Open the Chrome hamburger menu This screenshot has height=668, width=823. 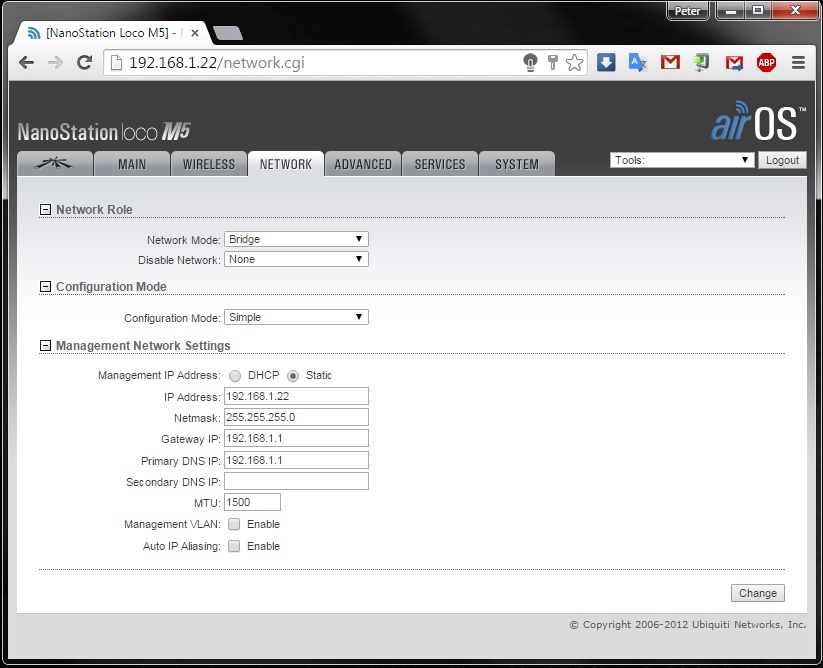(798, 62)
